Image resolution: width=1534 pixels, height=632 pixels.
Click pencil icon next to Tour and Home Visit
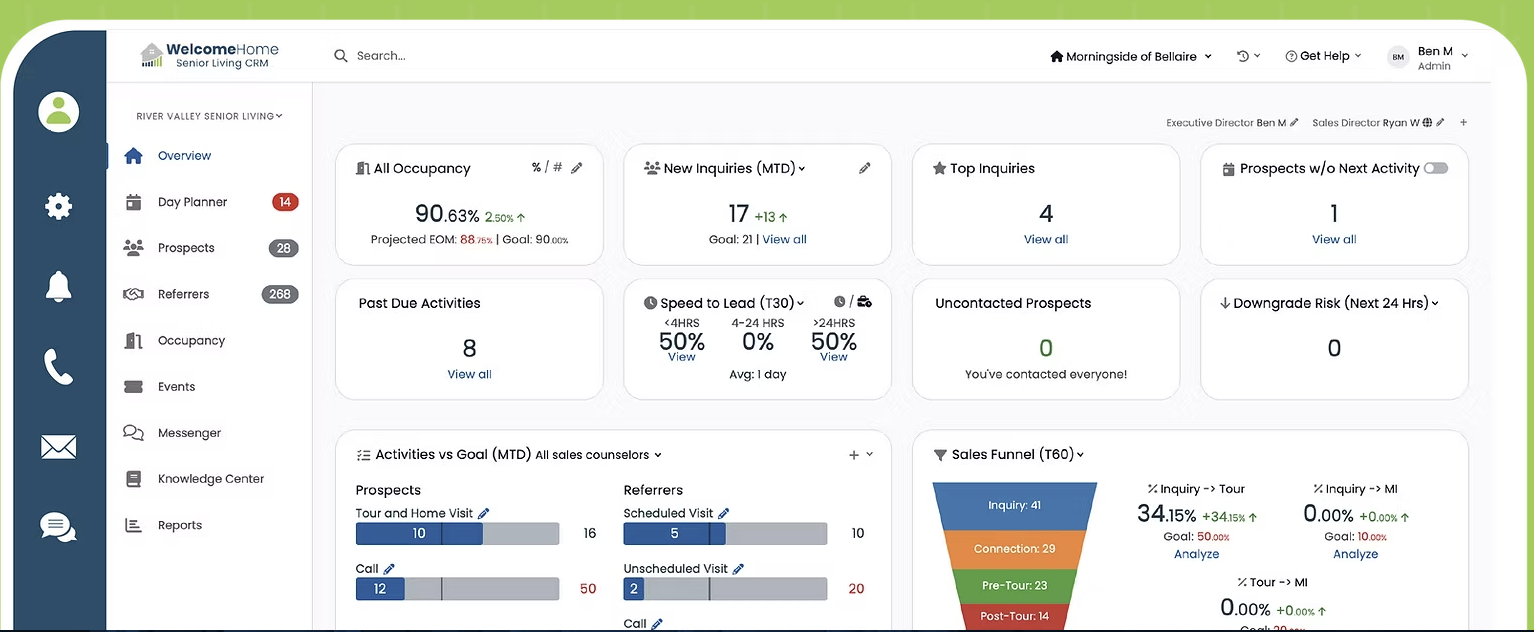click(484, 513)
